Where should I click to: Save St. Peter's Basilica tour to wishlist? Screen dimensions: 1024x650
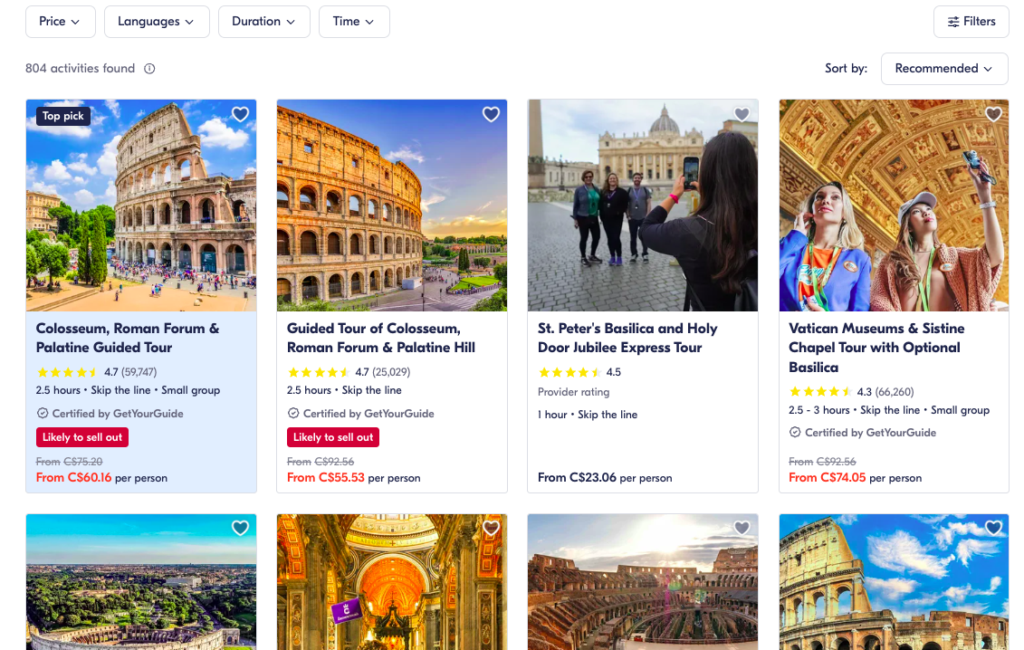pos(742,115)
